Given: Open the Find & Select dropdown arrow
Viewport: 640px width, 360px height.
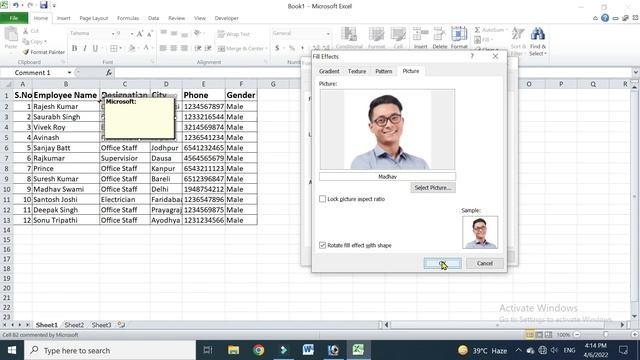Looking at the screenshot, I should [x=545, y=53].
